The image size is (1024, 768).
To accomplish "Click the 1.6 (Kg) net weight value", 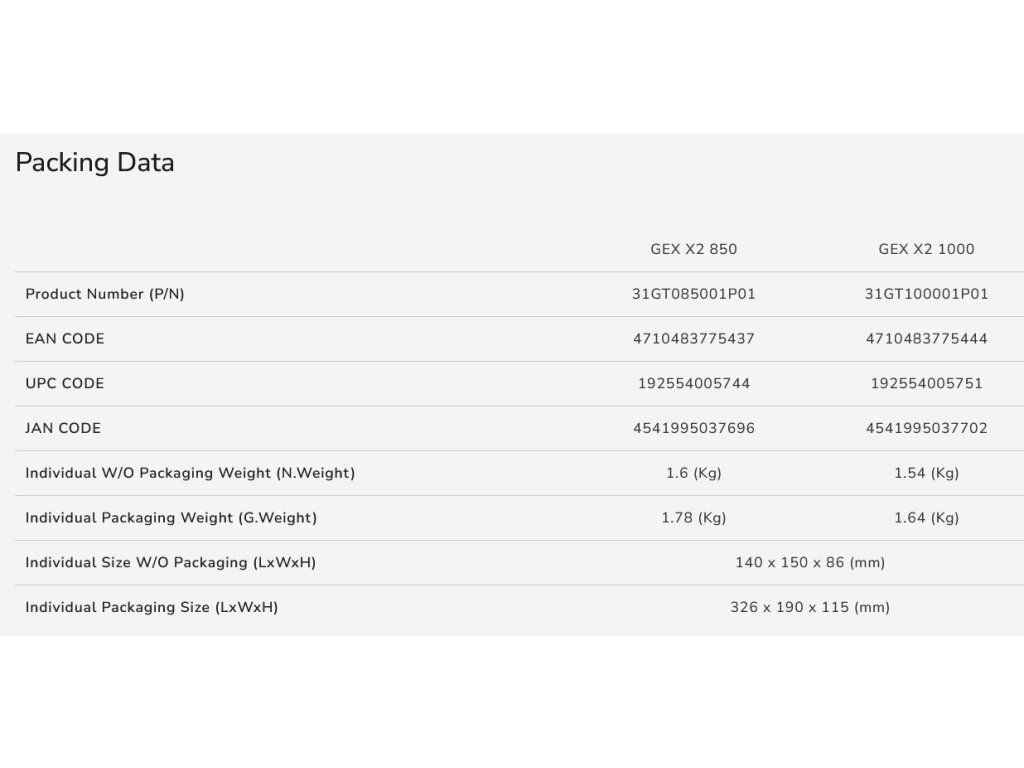I will [x=694, y=473].
